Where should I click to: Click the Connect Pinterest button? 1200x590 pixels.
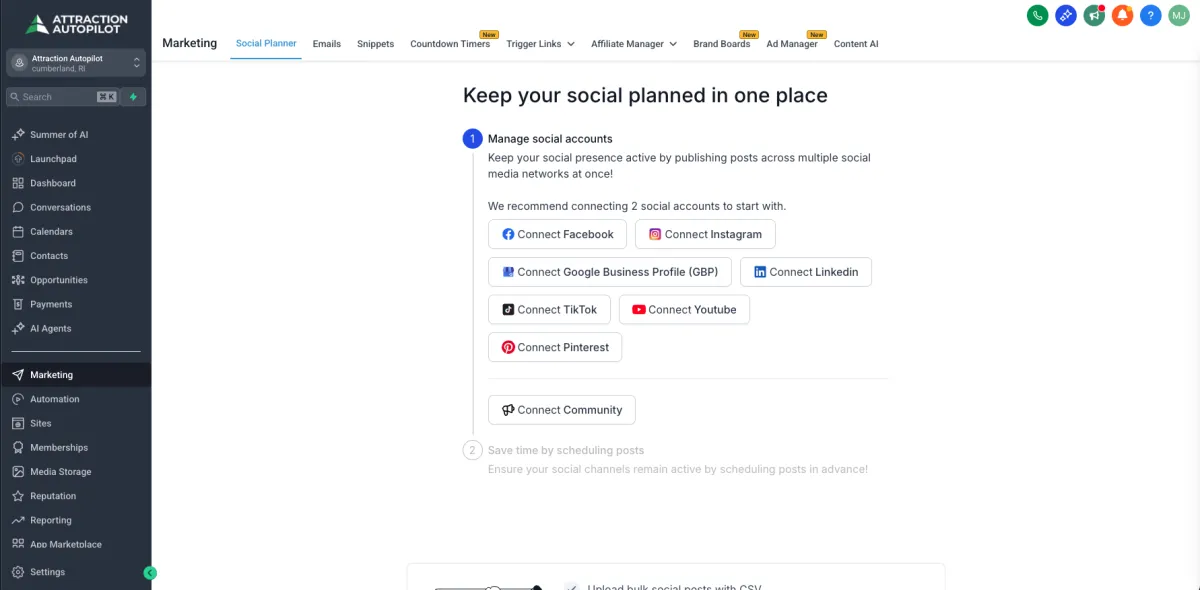555,347
